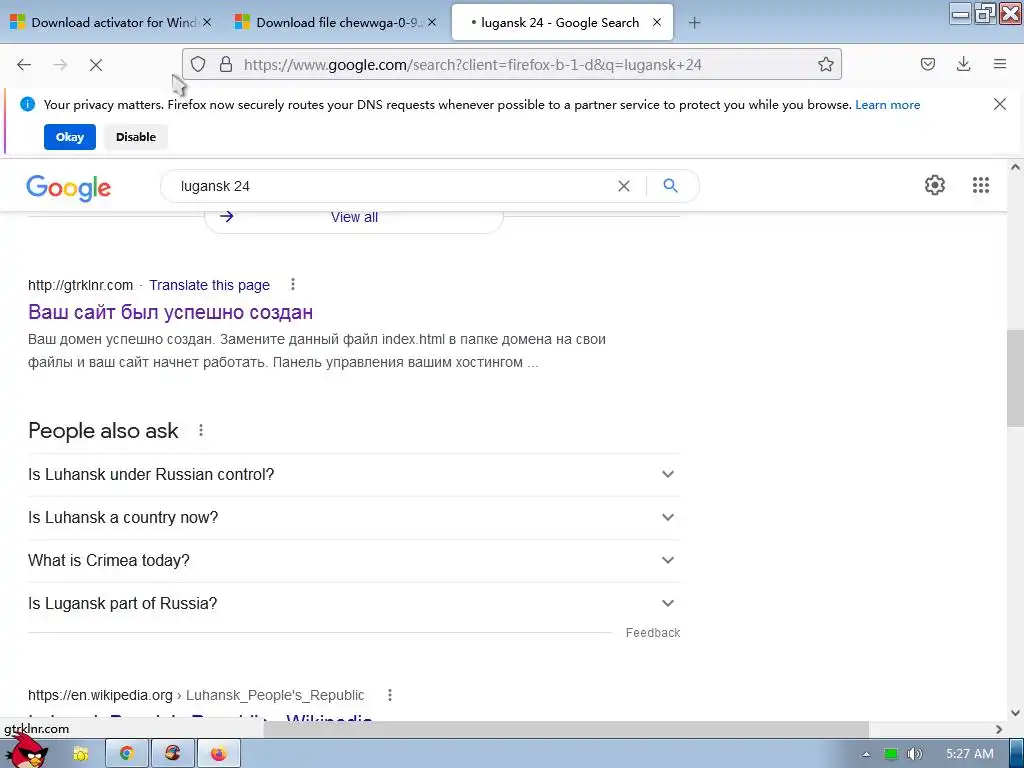Click the scrollbar down arrow
Screen dimensions: 1024x768
[x=1015, y=713]
